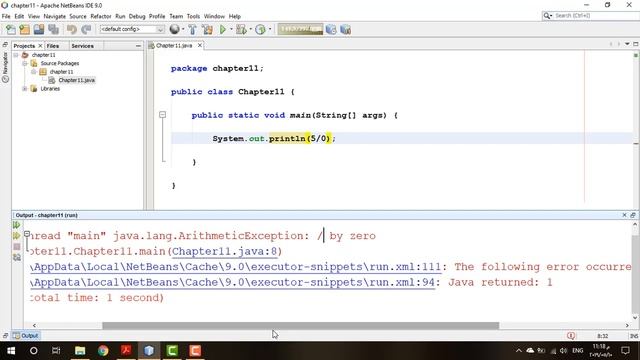Click the red notification icon in status bar

tap(571, 336)
